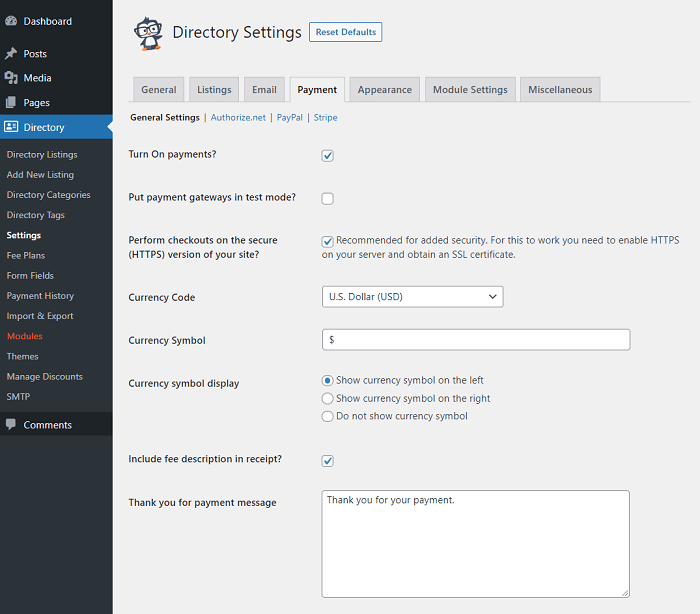Click the textarea resize handle corner
The width and height of the screenshot is (700, 614).
tap(625, 593)
